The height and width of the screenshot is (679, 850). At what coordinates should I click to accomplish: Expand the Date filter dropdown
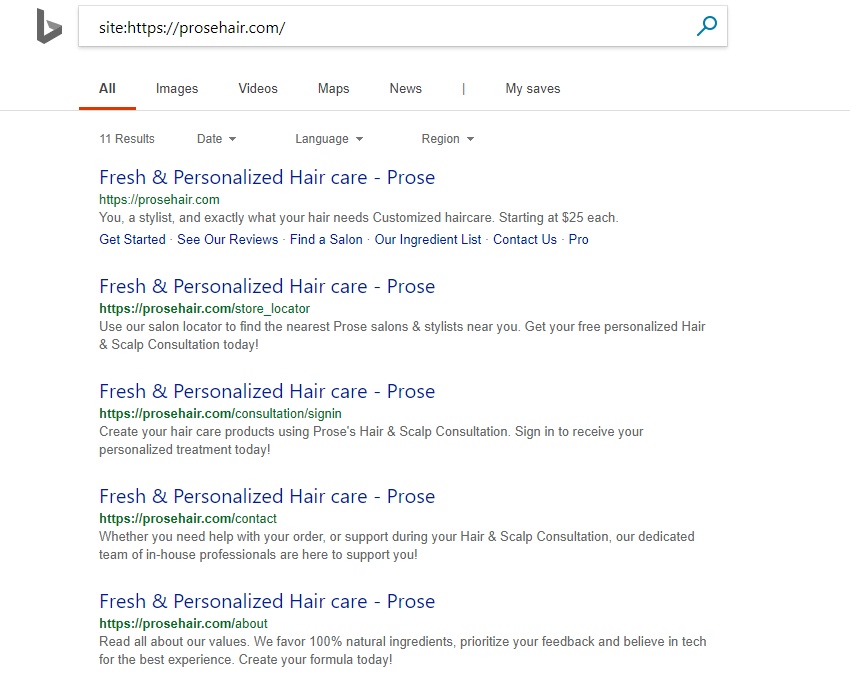(216, 138)
